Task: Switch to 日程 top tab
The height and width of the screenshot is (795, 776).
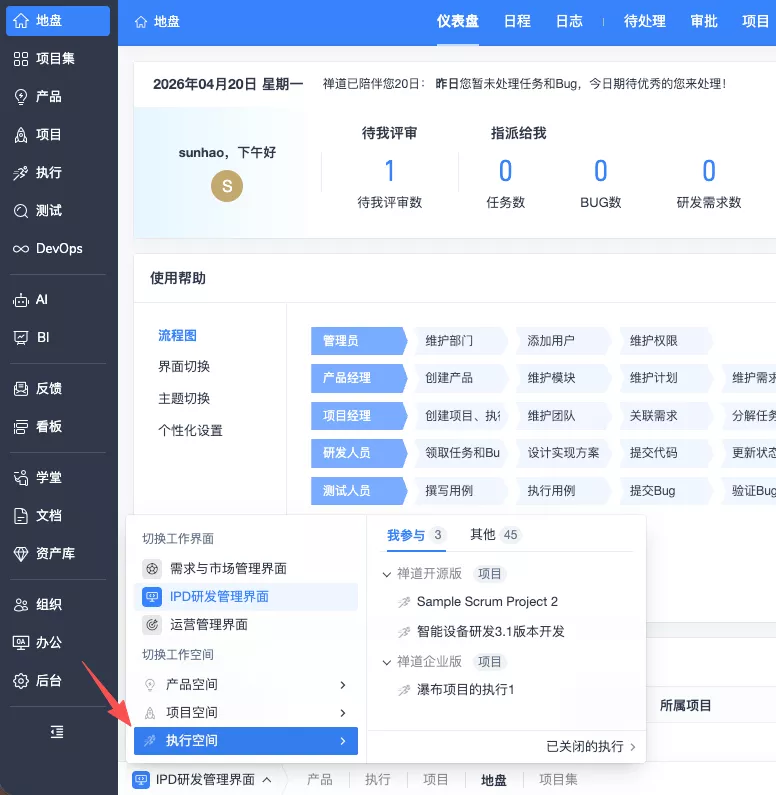Action: point(518,21)
